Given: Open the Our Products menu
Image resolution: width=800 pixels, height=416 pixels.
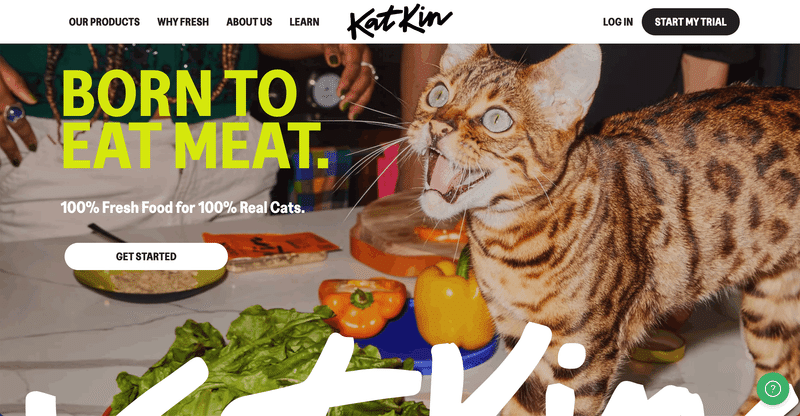Looking at the screenshot, I should 104,22.
